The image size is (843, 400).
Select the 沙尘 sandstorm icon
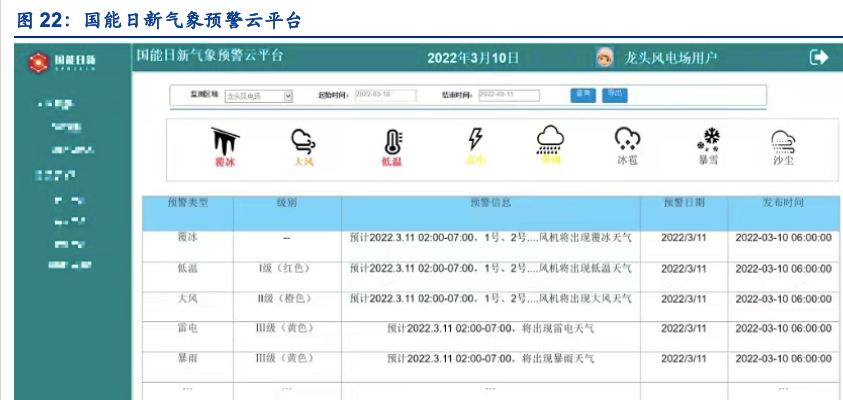point(783,142)
